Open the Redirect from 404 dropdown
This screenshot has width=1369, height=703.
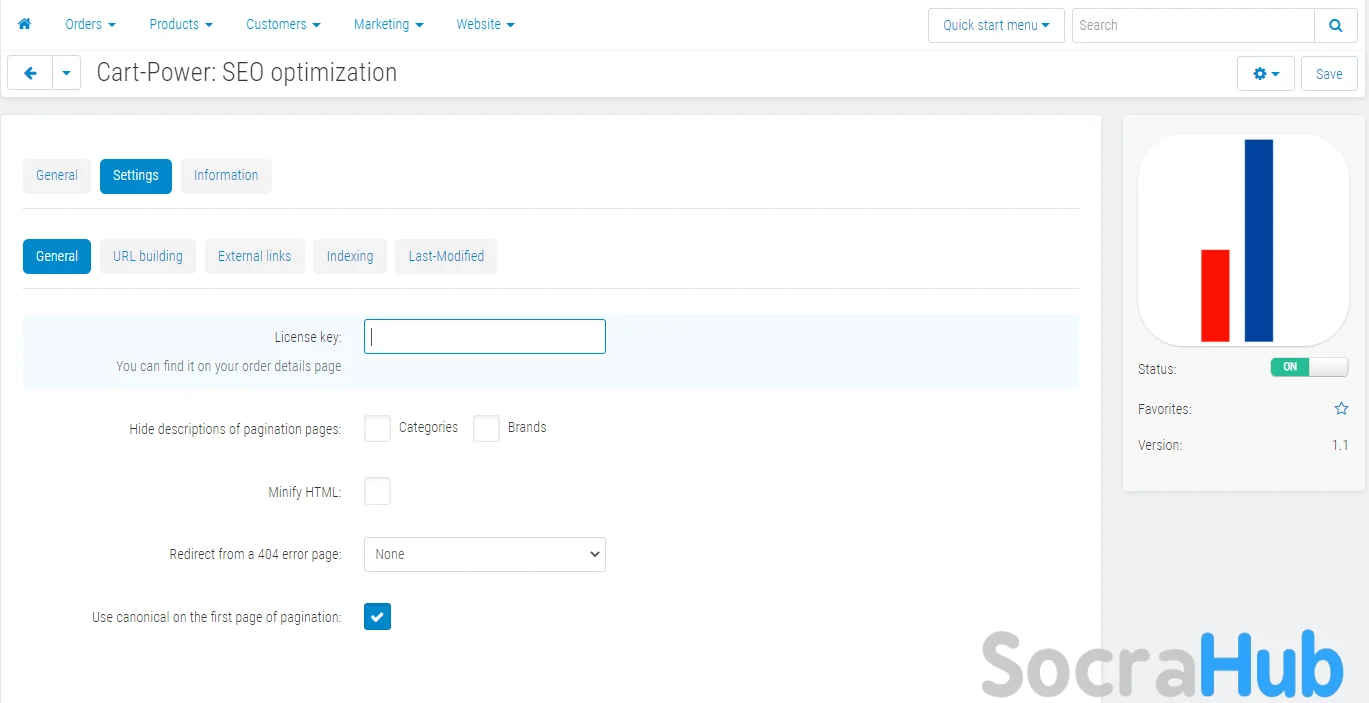pyautogui.click(x=484, y=554)
